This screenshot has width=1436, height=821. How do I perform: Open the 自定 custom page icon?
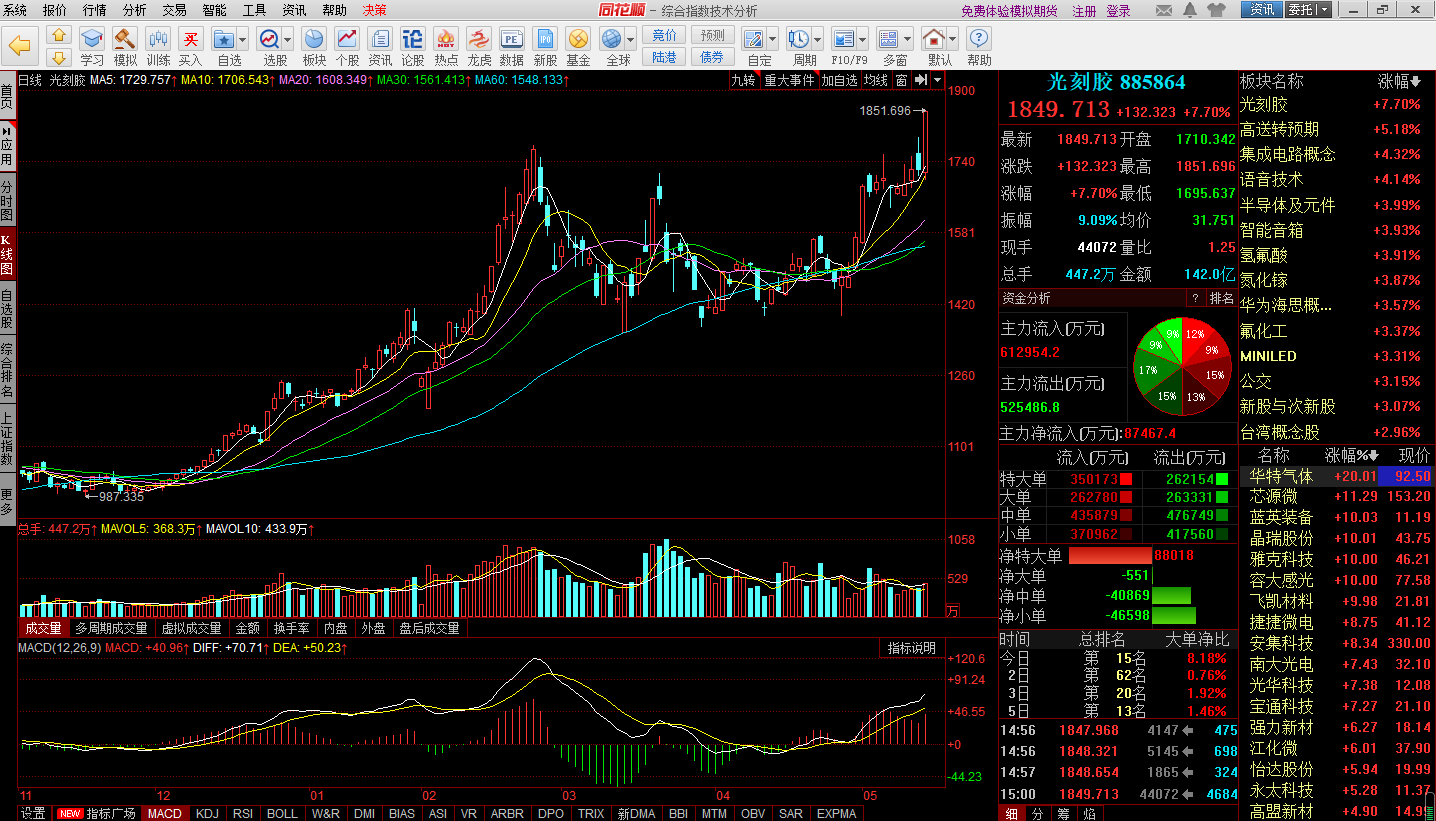pos(753,39)
